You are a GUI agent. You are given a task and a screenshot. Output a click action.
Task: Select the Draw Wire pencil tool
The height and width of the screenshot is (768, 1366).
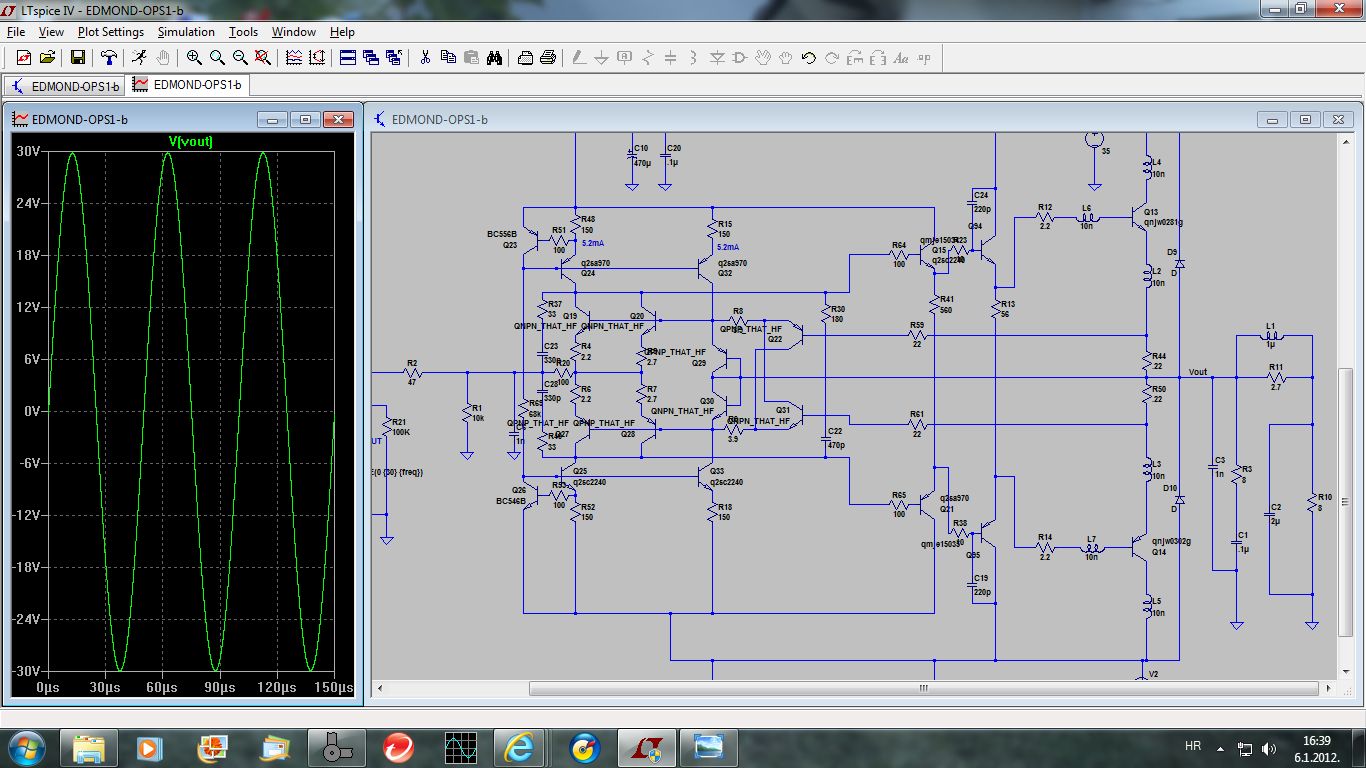click(579, 58)
